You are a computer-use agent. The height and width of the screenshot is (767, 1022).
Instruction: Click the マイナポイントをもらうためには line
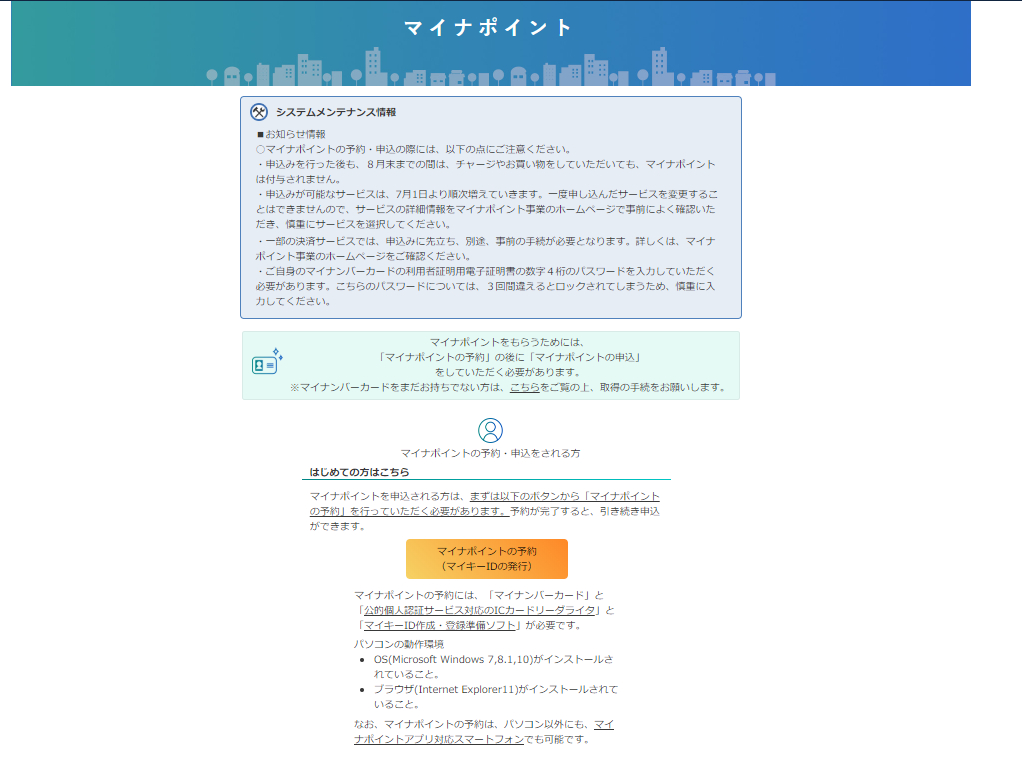(507, 342)
